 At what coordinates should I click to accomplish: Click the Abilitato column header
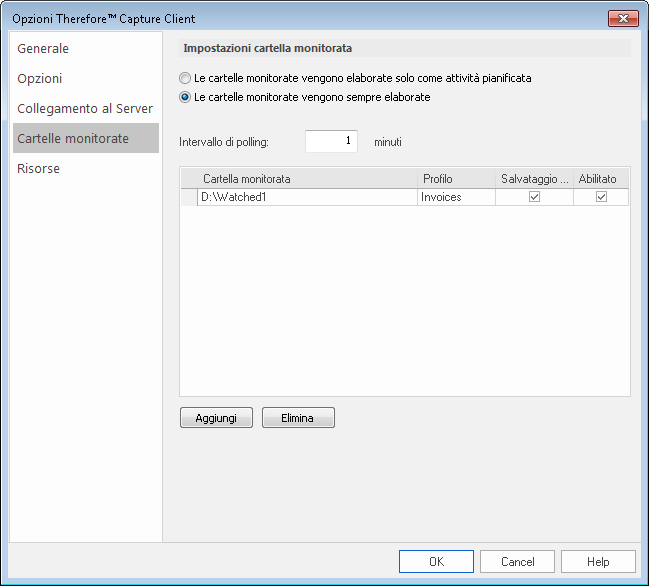click(x=601, y=179)
